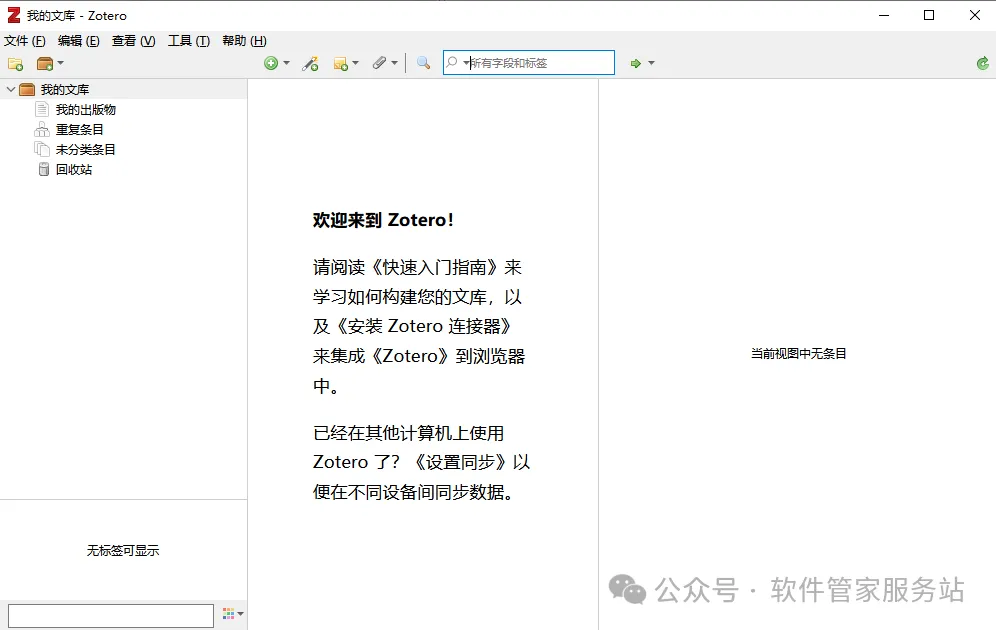Select 重复条目 in the tree
The width and height of the screenshot is (996, 630).
coord(79,130)
